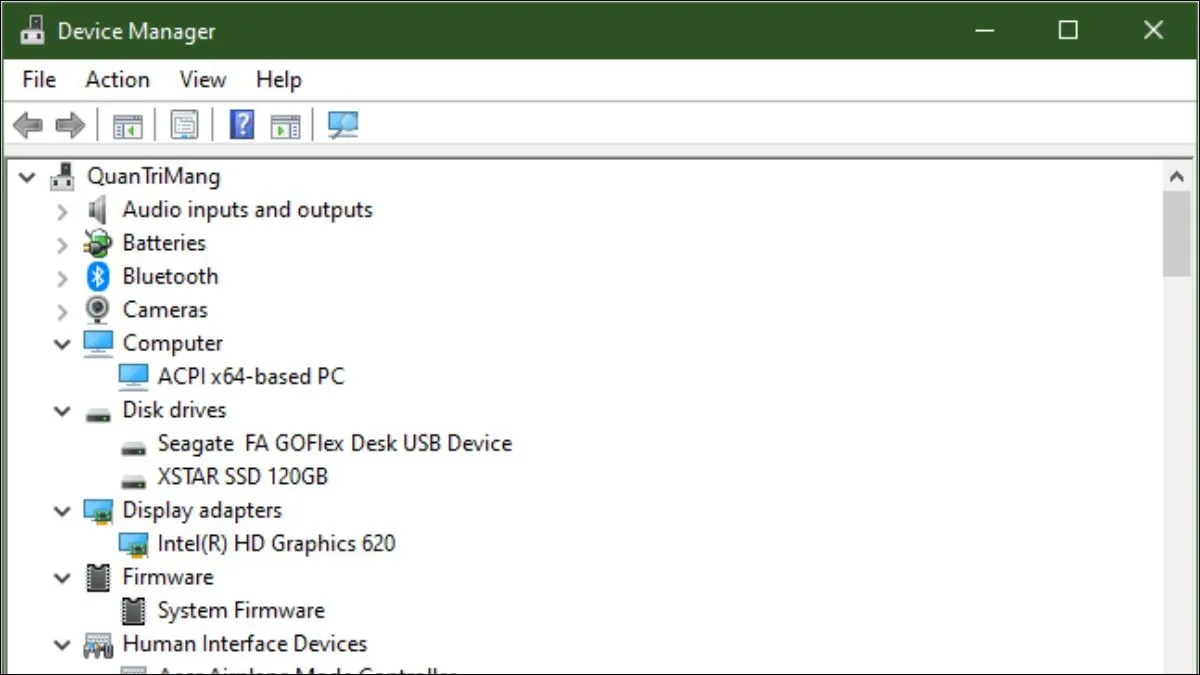Click Show/Hide Console Tree toolbar icon
Screen dimensions: 1200x675
[x=128, y=125]
